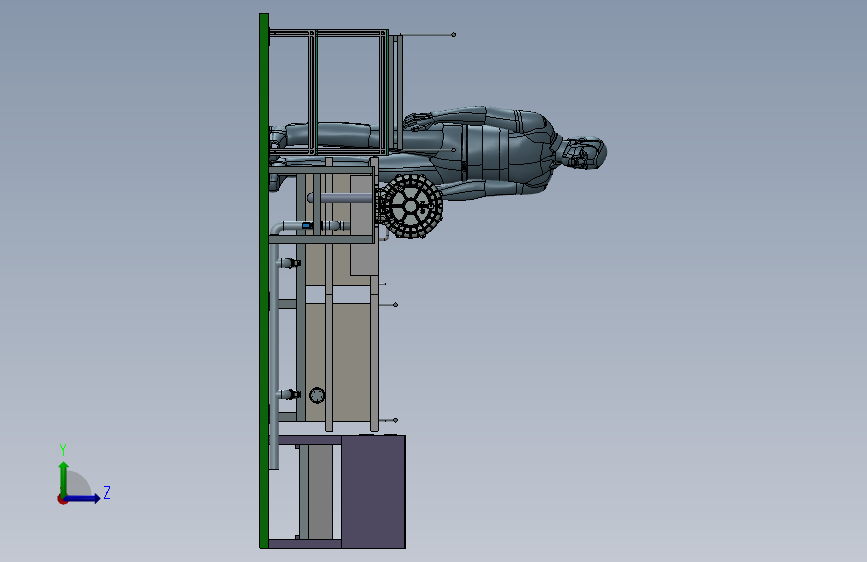This screenshot has width=867, height=562.
Task: Select the green vertical base plate
Action: coord(264,281)
